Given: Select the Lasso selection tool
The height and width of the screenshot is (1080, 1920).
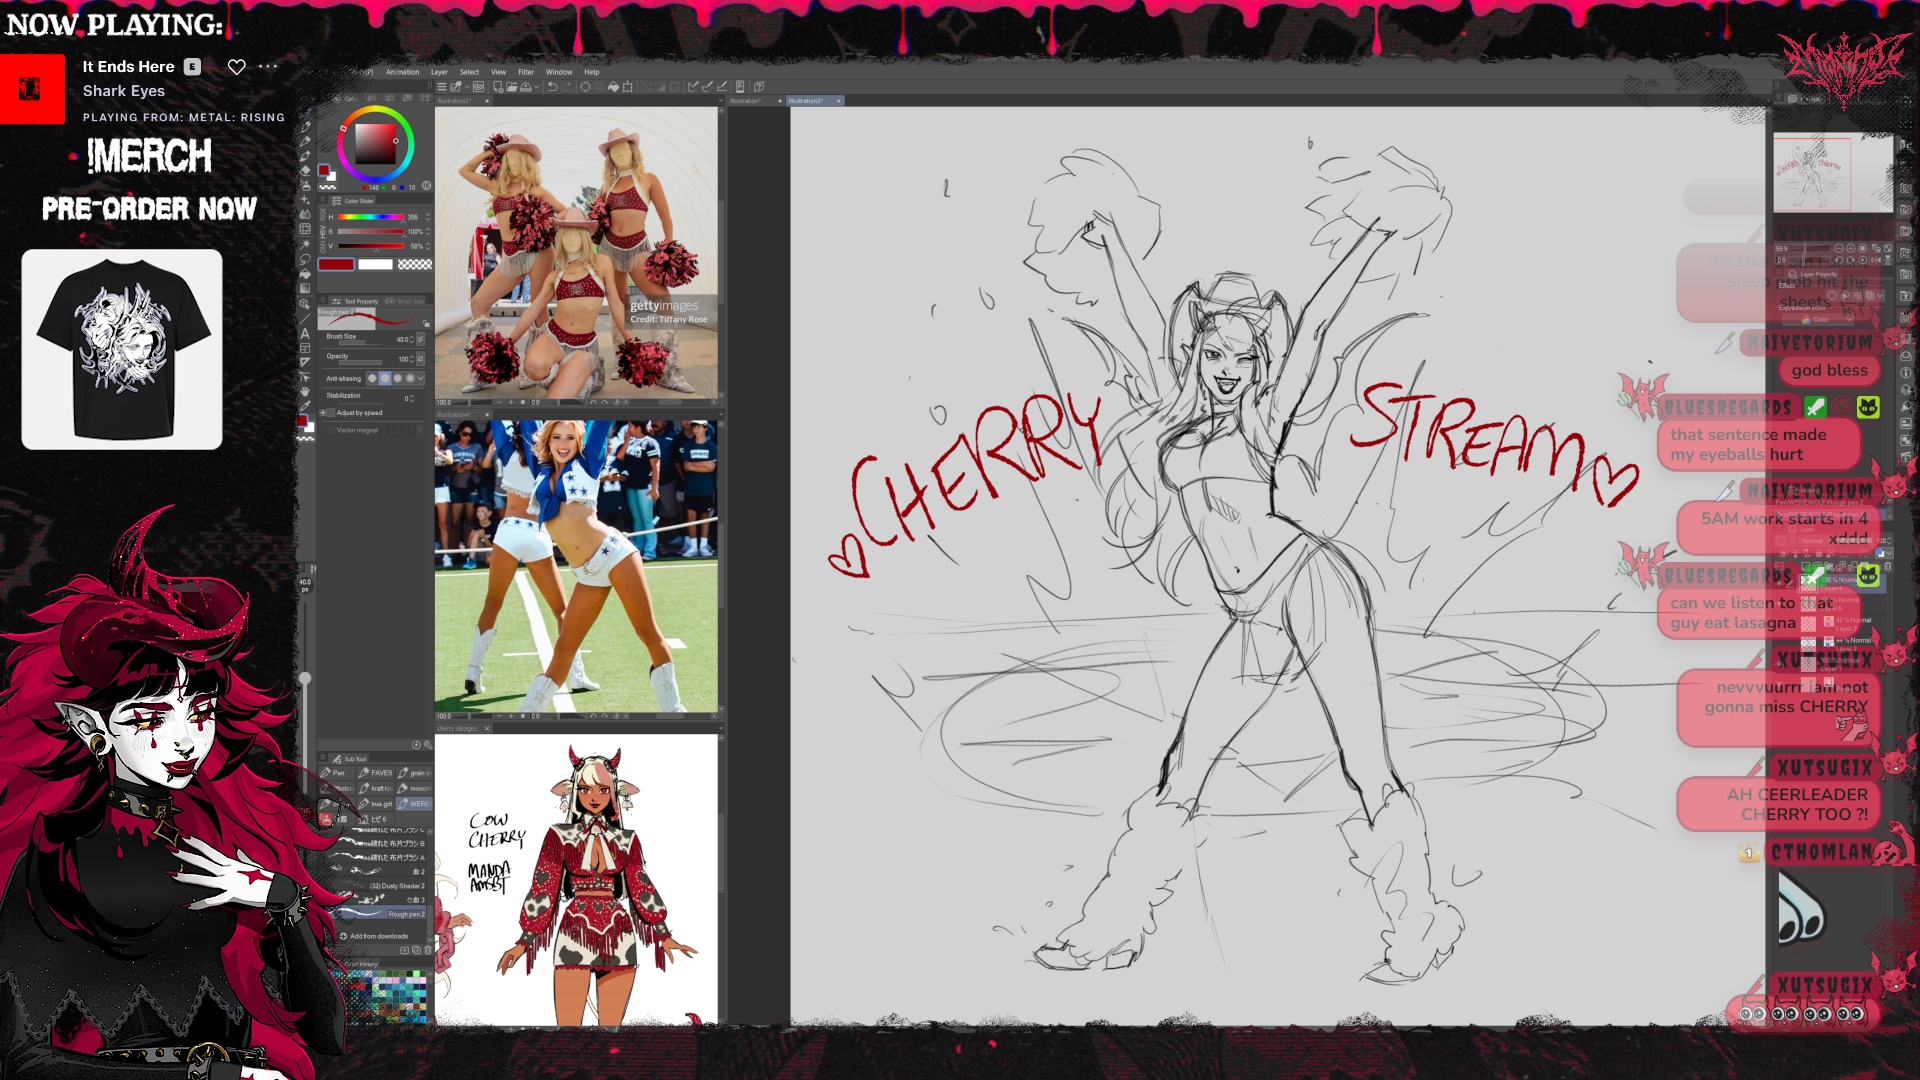Looking at the screenshot, I should pyautogui.click(x=305, y=259).
